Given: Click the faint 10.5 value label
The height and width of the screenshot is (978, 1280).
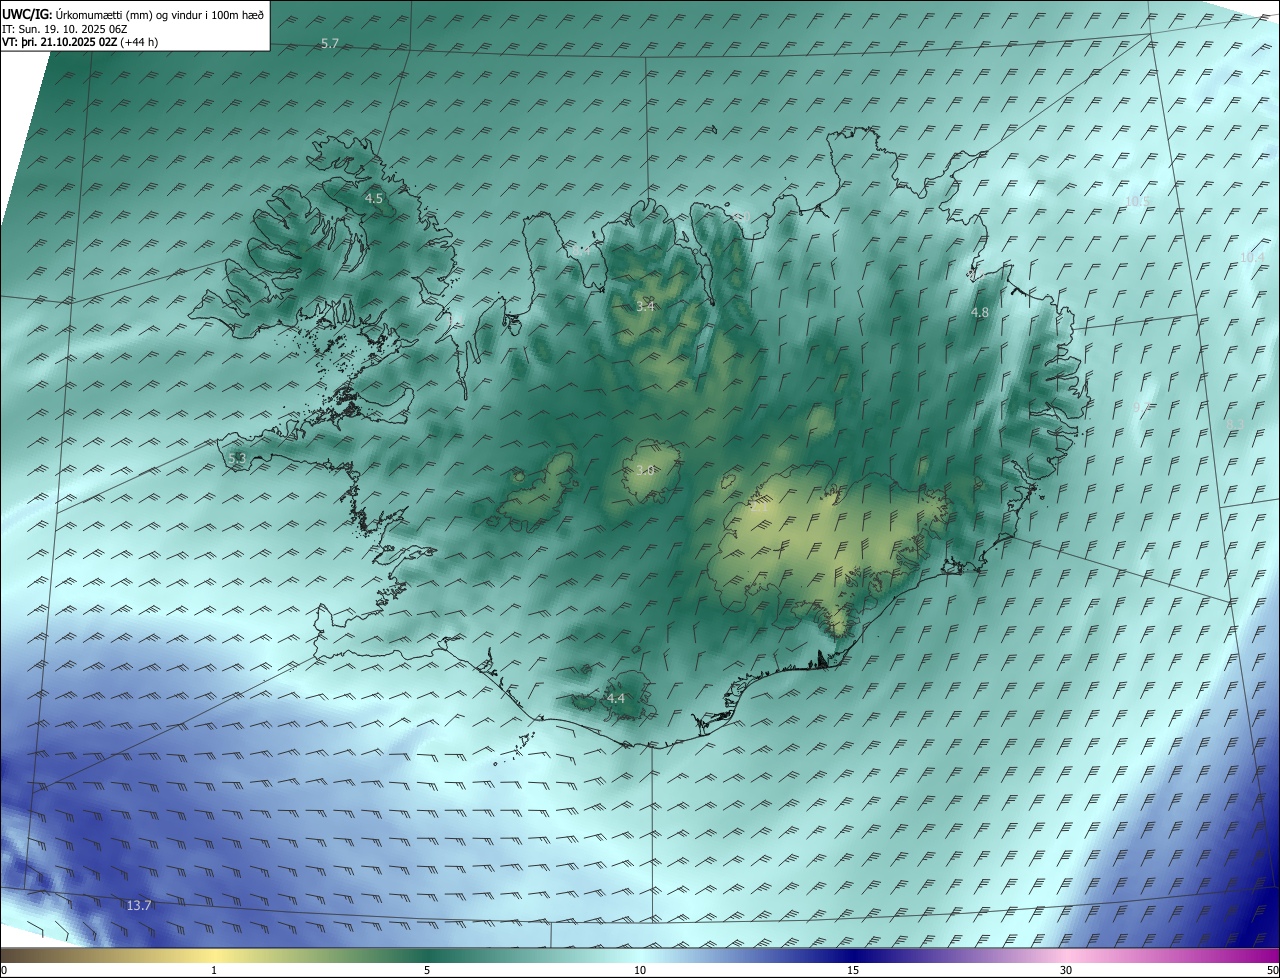Looking at the screenshot, I should (x=1138, y=202).
